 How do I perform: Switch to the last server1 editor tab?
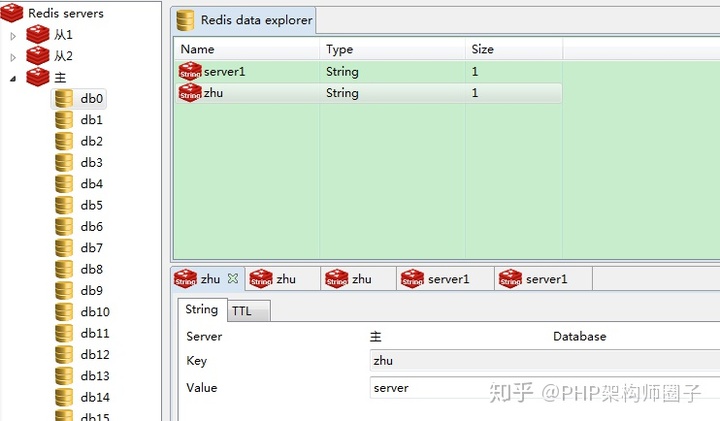click(x=544, y=279)
